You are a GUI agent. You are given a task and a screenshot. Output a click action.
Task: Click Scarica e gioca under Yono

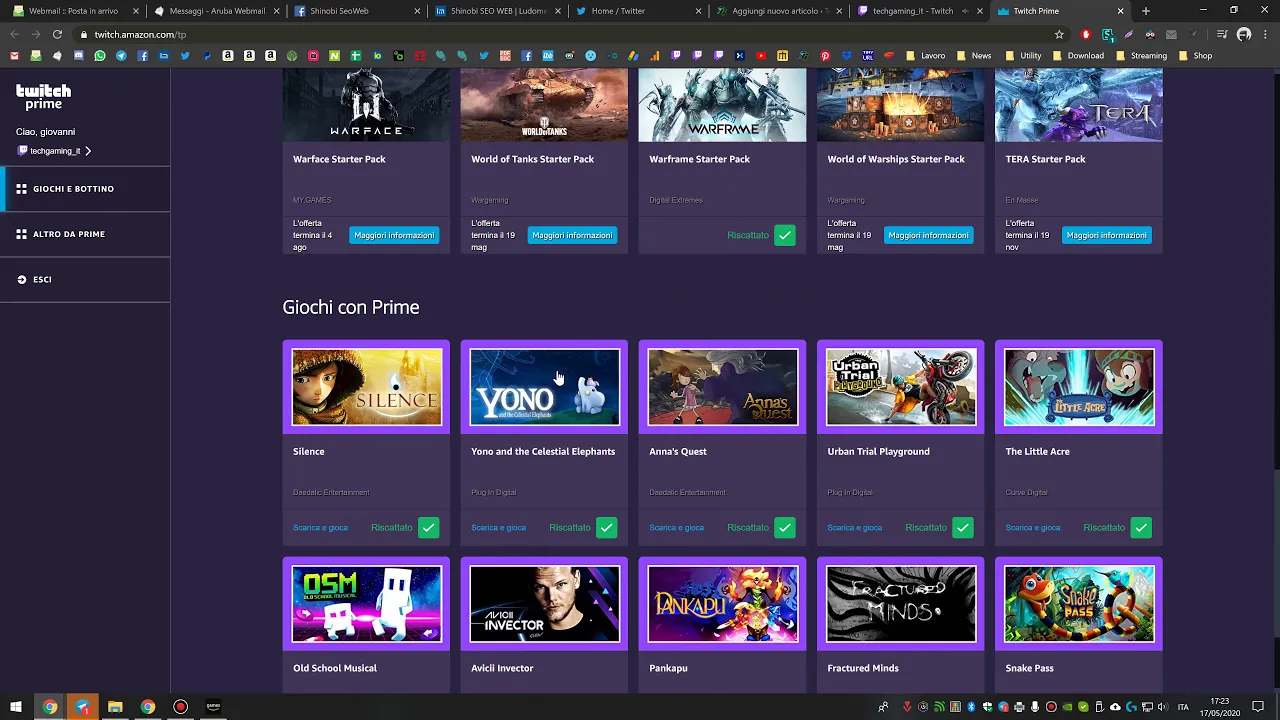[x=498, y=528]
